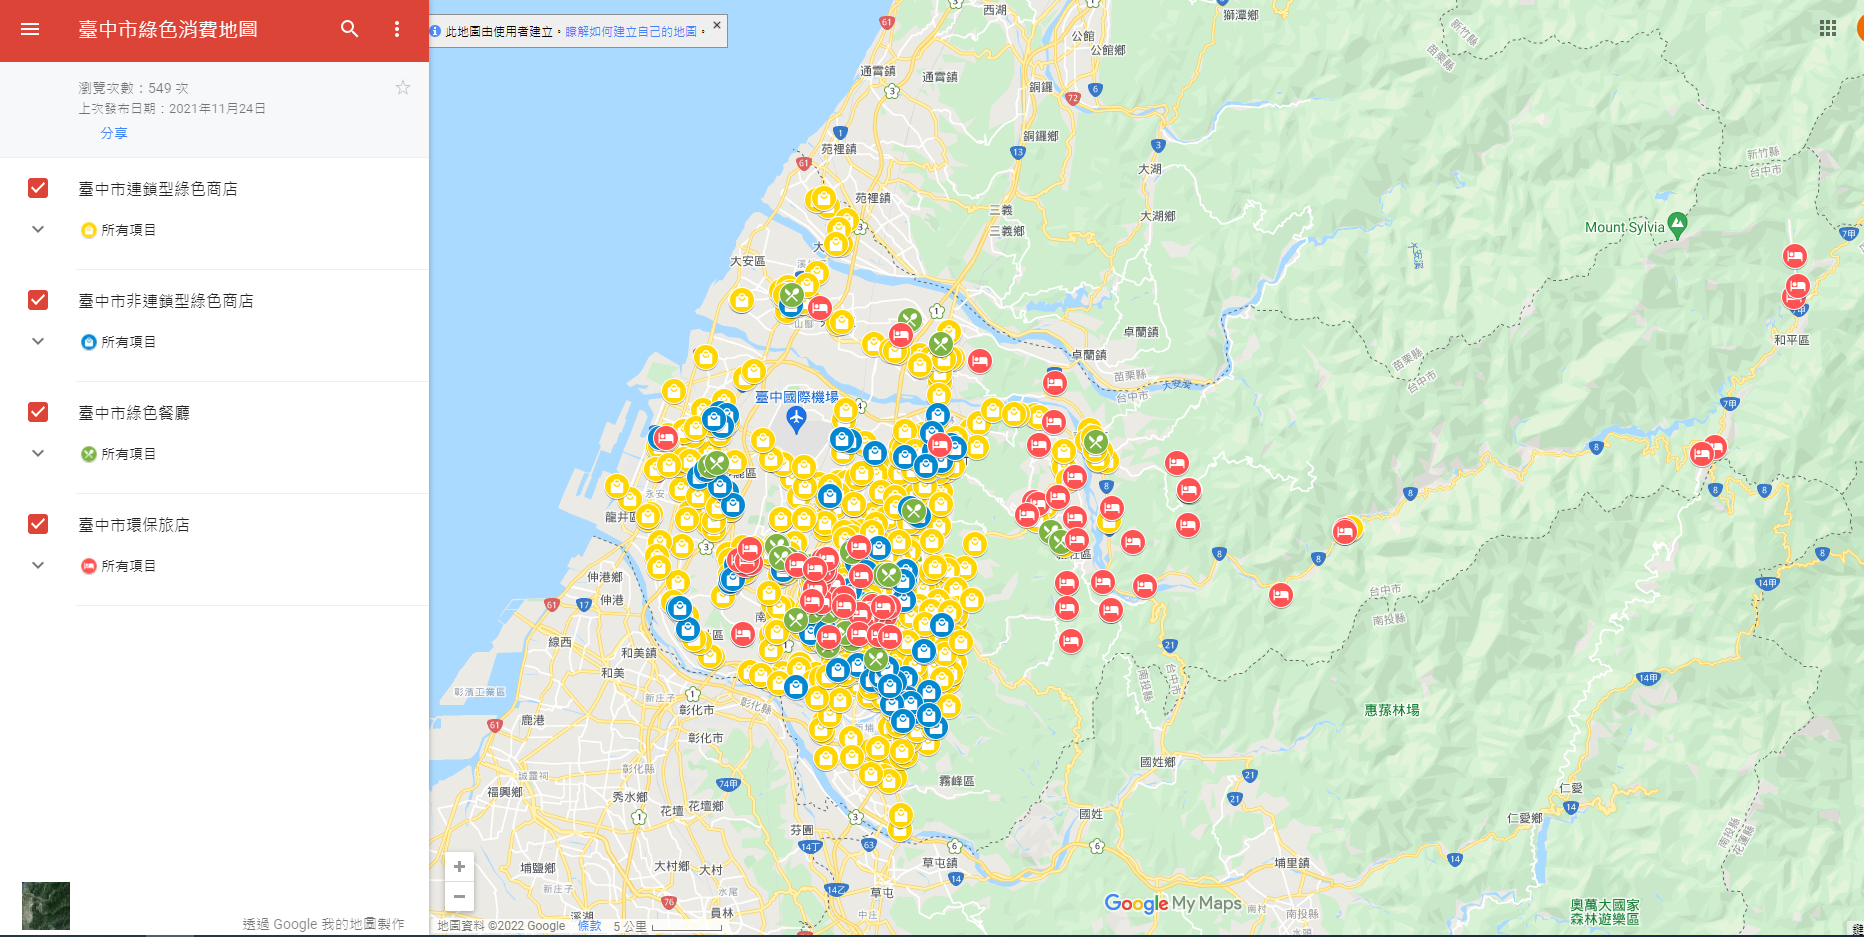1864x937 pixels.
Task: Click the search magnifier icon
Action: tap(349, 29)
